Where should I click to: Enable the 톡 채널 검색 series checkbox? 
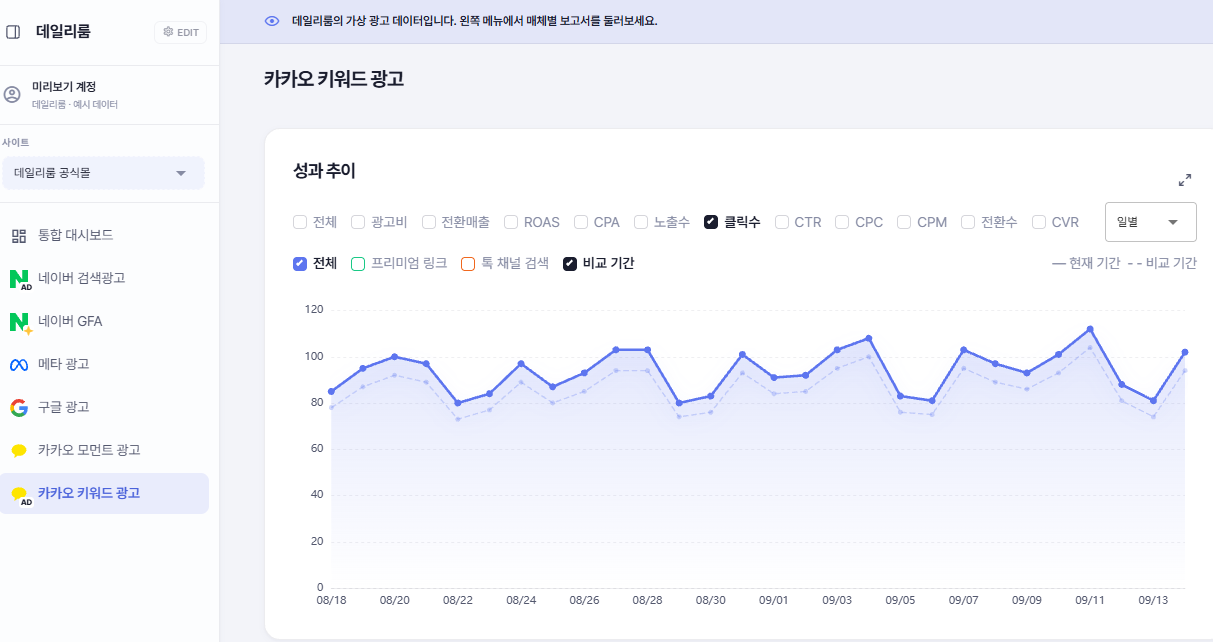pyautogui.click(x=468, y=264)
